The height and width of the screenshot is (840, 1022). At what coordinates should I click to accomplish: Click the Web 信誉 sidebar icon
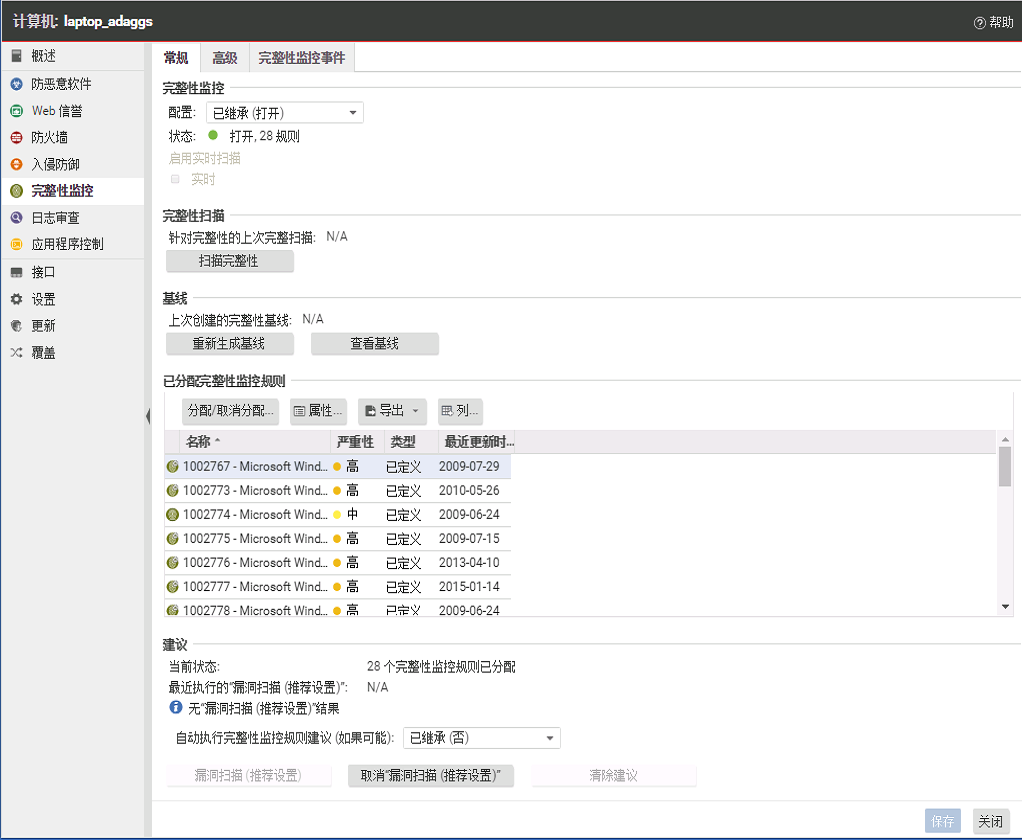(x=16, y=111)
